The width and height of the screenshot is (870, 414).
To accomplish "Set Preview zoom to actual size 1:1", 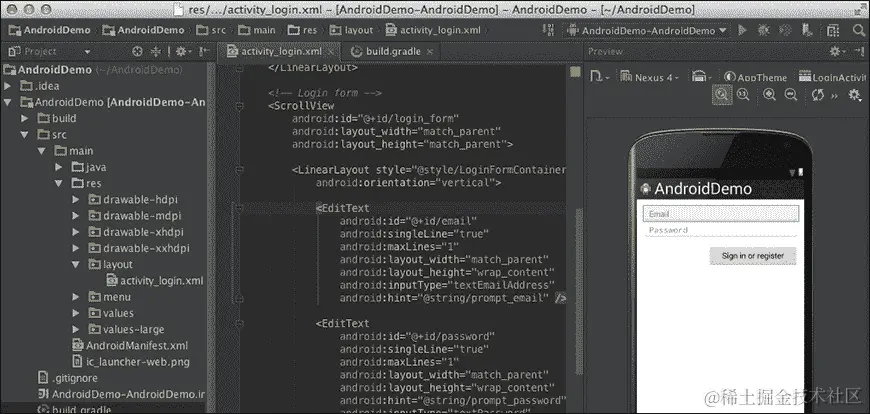I will [x=743, y=95].
